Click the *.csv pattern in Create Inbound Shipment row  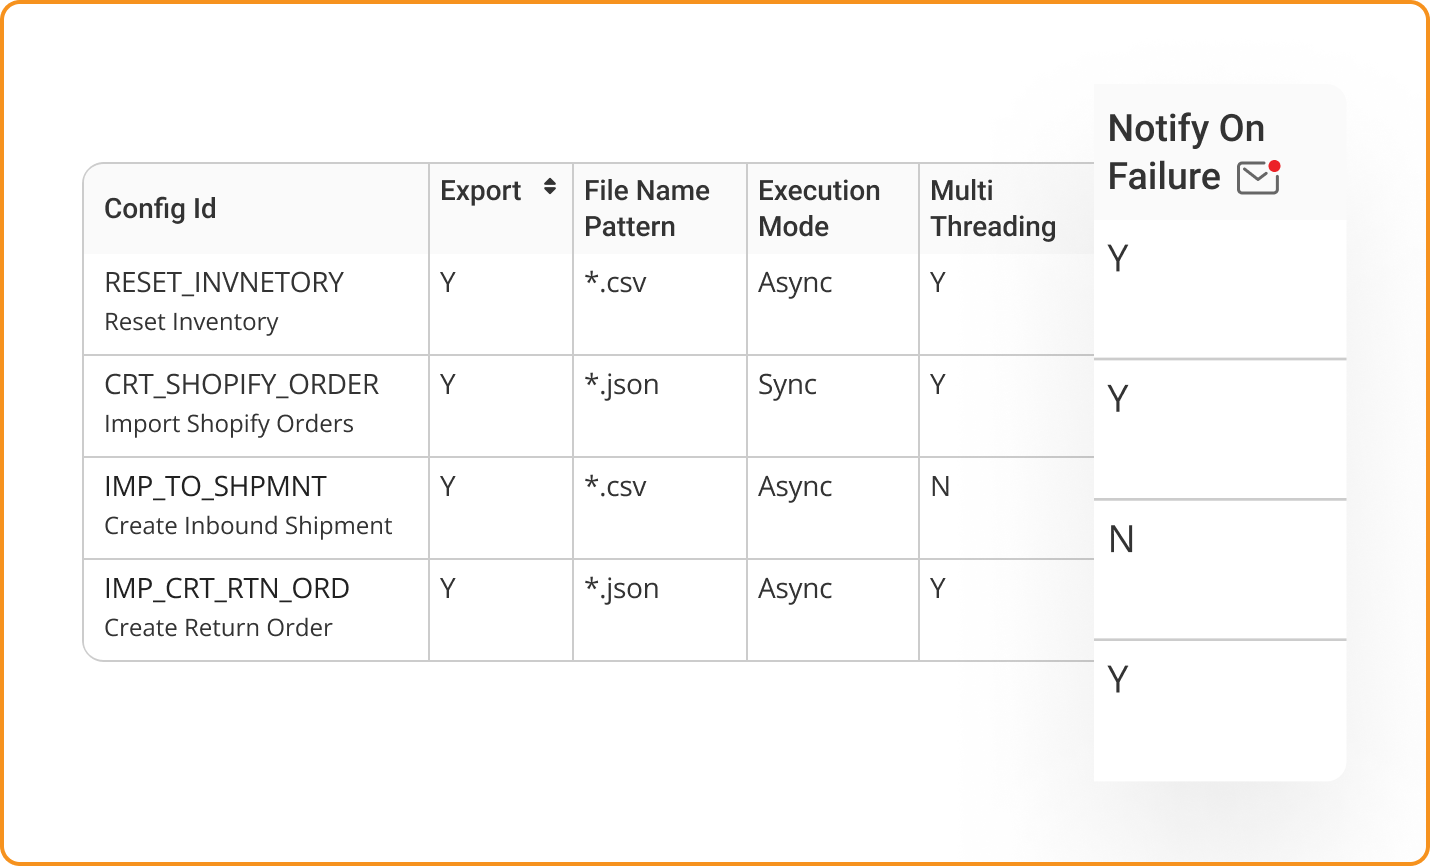pyautogui.click(x=615, y=487)
